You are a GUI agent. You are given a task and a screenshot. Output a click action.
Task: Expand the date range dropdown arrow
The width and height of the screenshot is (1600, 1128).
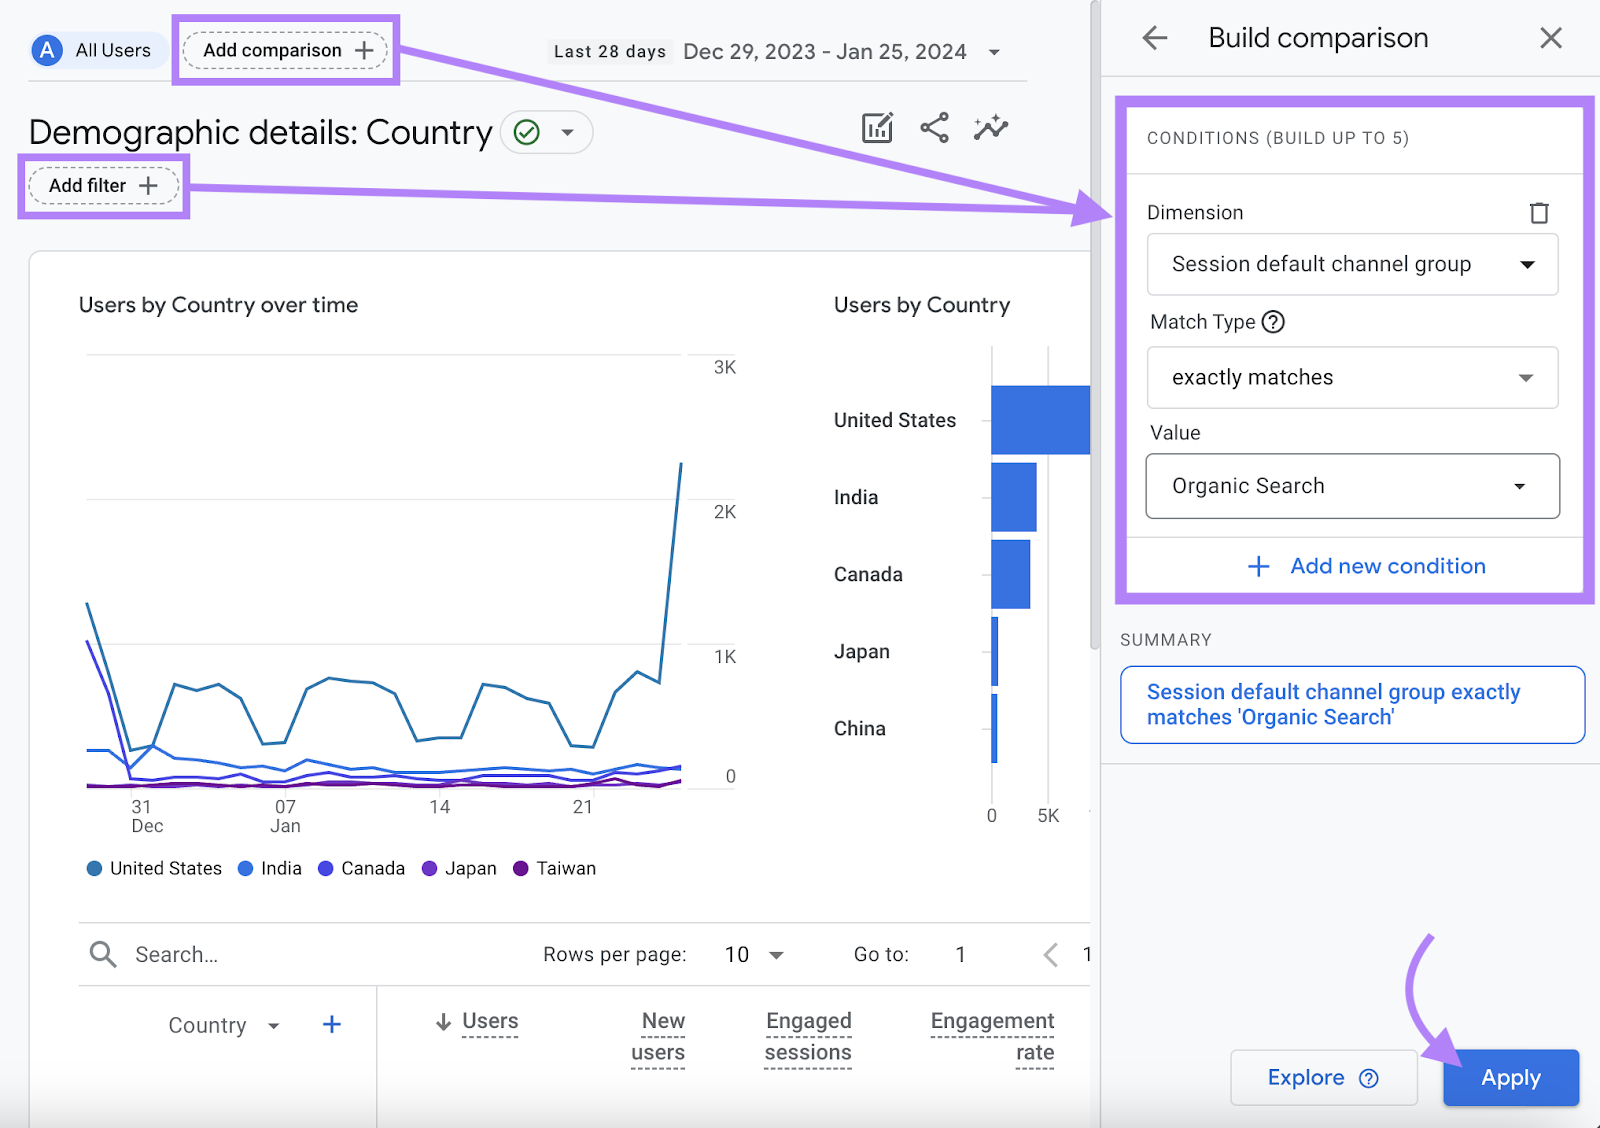(994, 52)
